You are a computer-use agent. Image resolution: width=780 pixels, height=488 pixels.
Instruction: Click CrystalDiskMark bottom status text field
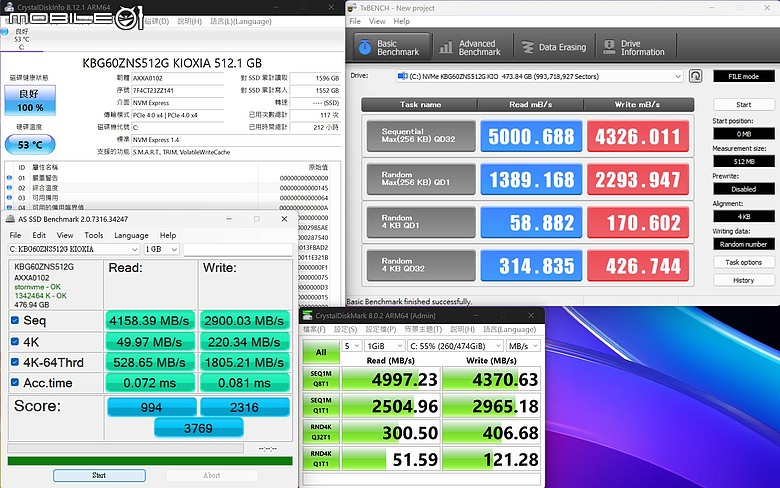point(421,479)
